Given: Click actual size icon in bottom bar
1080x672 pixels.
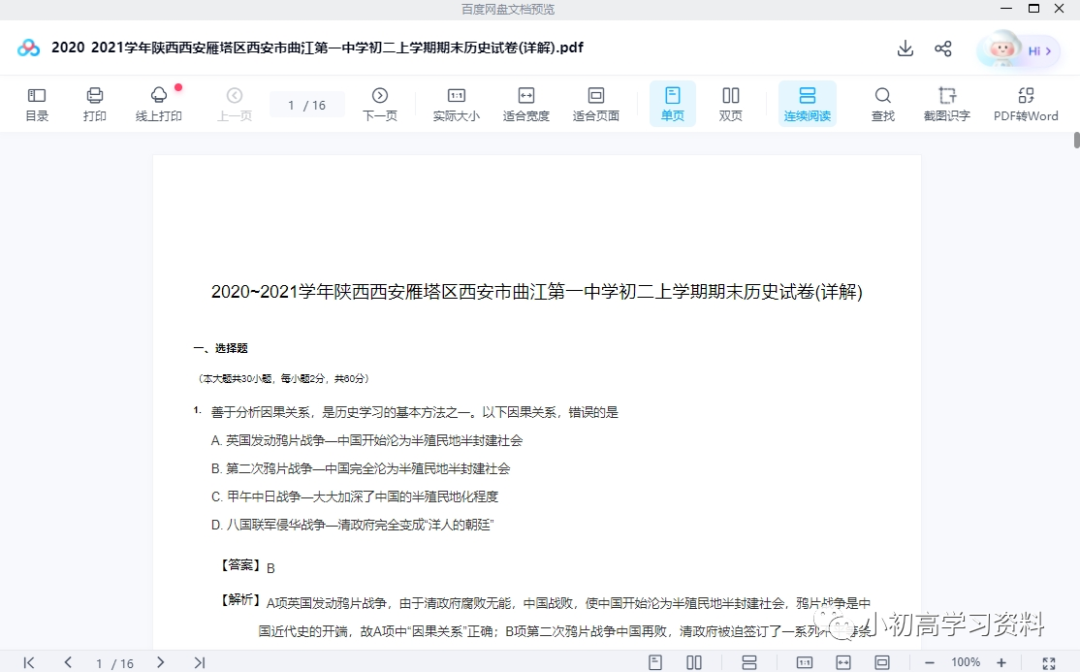Looking at the screenshot, I should coord(804,662).
